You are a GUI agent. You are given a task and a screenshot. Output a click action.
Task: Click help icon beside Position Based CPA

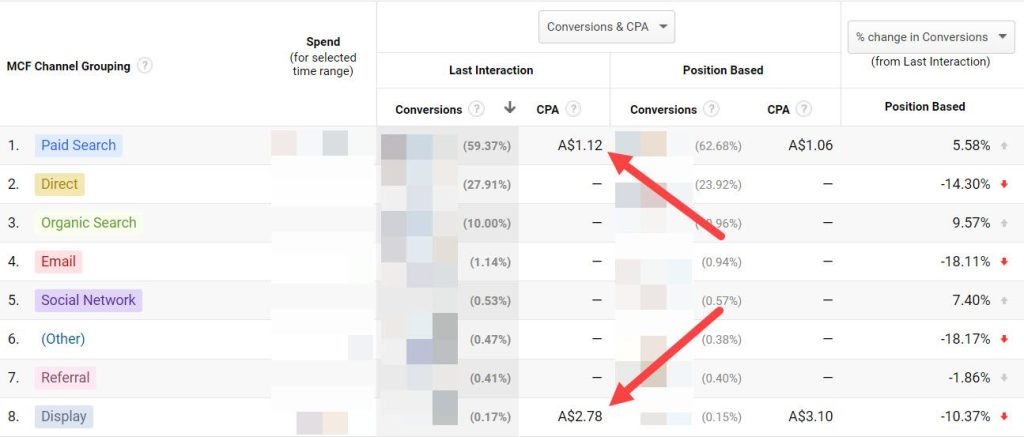point(804,109)
